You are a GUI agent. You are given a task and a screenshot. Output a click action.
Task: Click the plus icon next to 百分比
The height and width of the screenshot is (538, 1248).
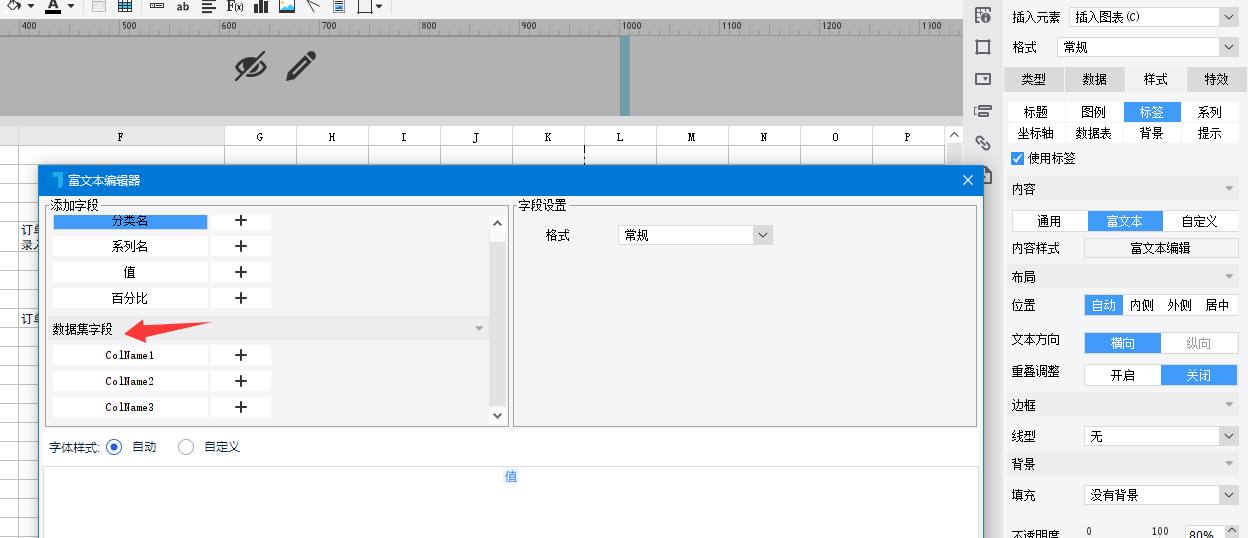(240, 298)
